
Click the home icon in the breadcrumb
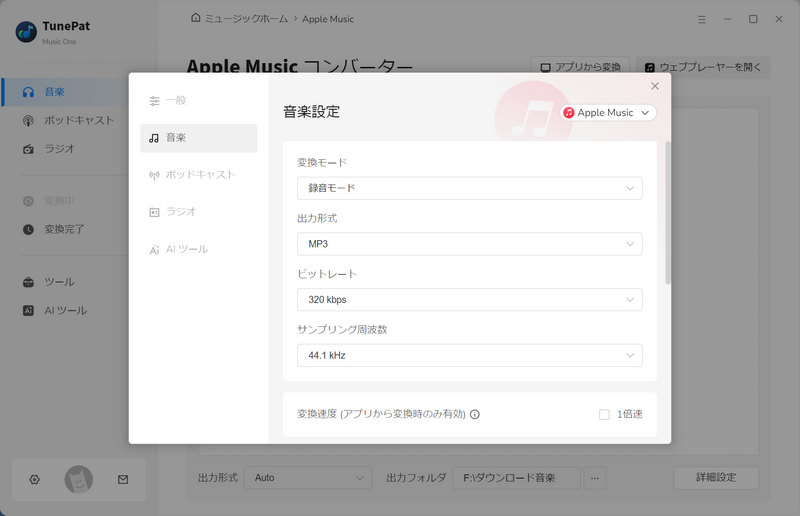click(x=195, y=18)
